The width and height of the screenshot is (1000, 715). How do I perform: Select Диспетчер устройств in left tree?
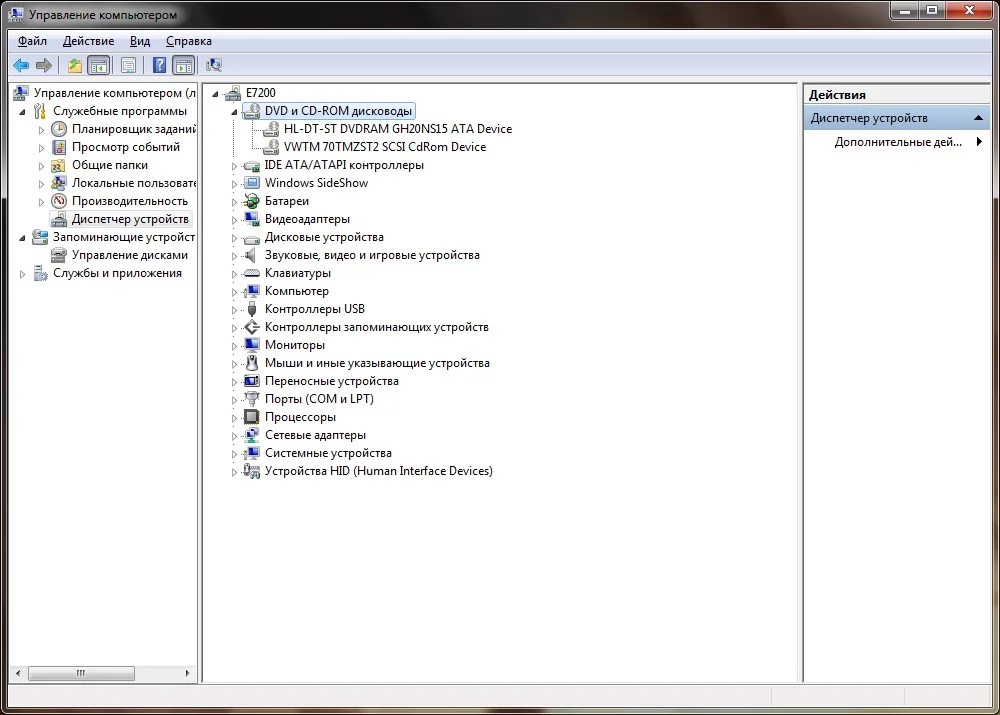click(129, 219)
